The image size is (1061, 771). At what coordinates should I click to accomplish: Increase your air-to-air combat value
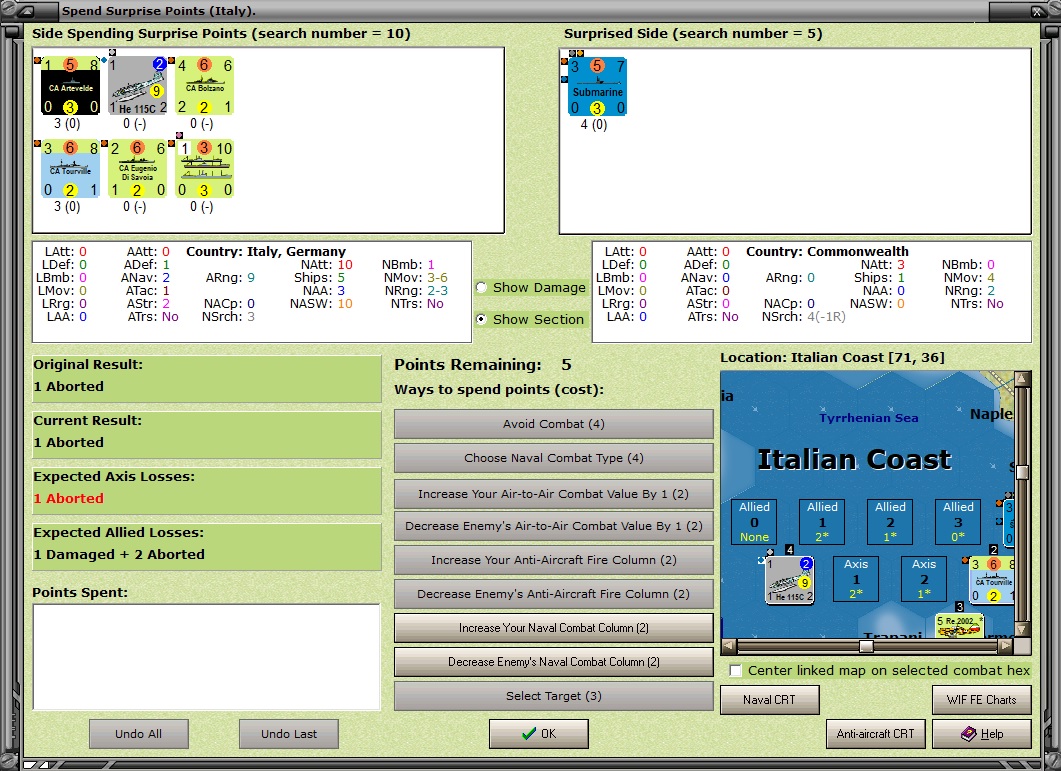(x=554, y=493)
